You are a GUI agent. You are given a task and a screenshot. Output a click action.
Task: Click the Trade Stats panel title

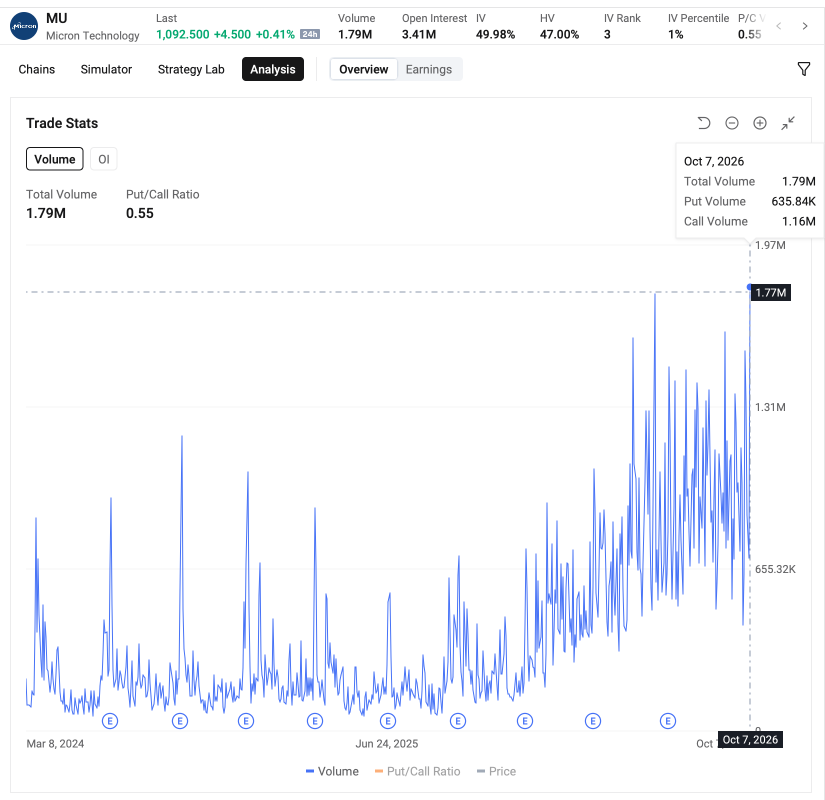(x=62, y=123)
